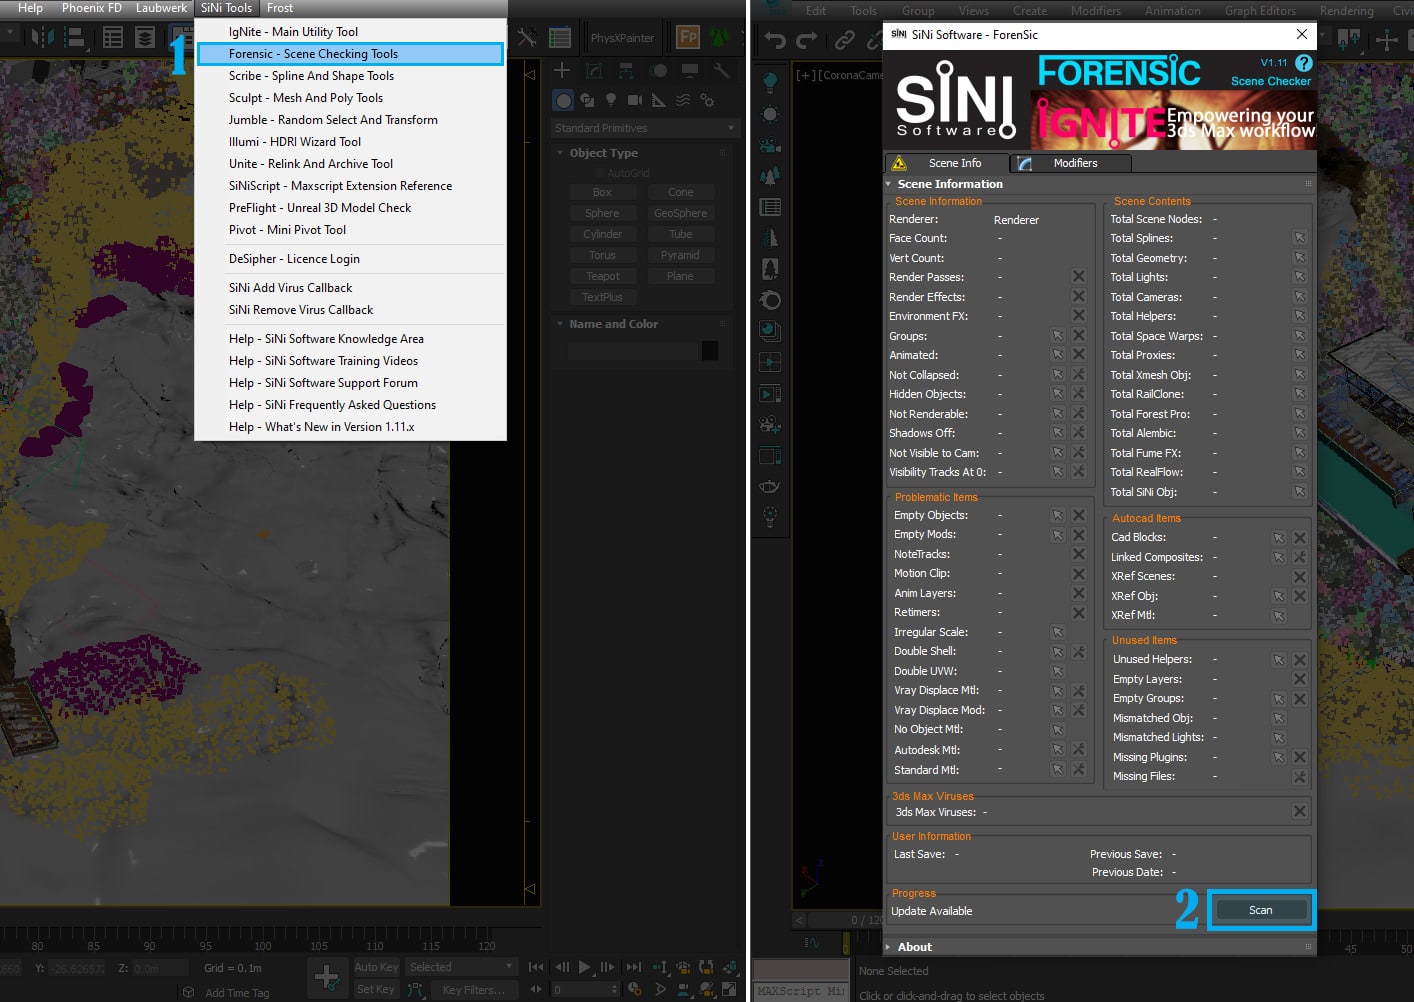Select the Space Warps category icon
The image size is (1414, 1002).
pos(683,100)
